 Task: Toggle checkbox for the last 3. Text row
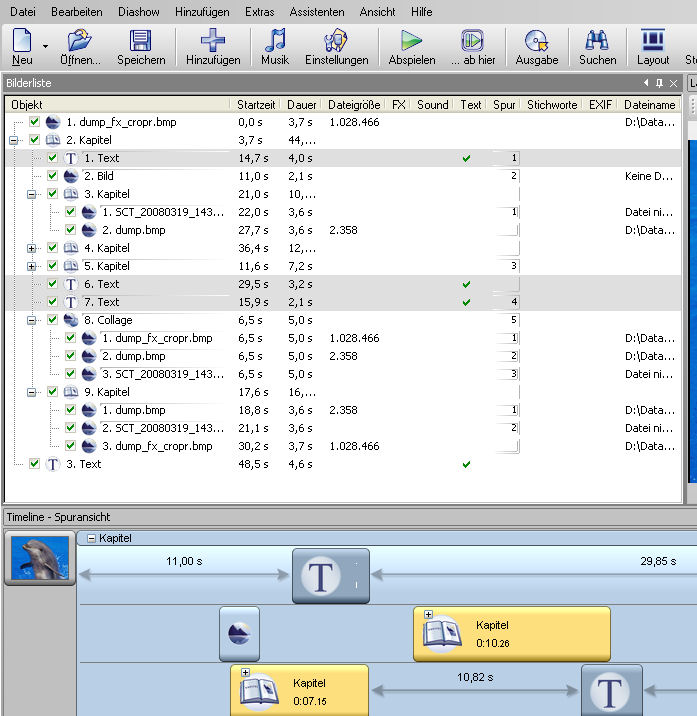click(35, 464)
